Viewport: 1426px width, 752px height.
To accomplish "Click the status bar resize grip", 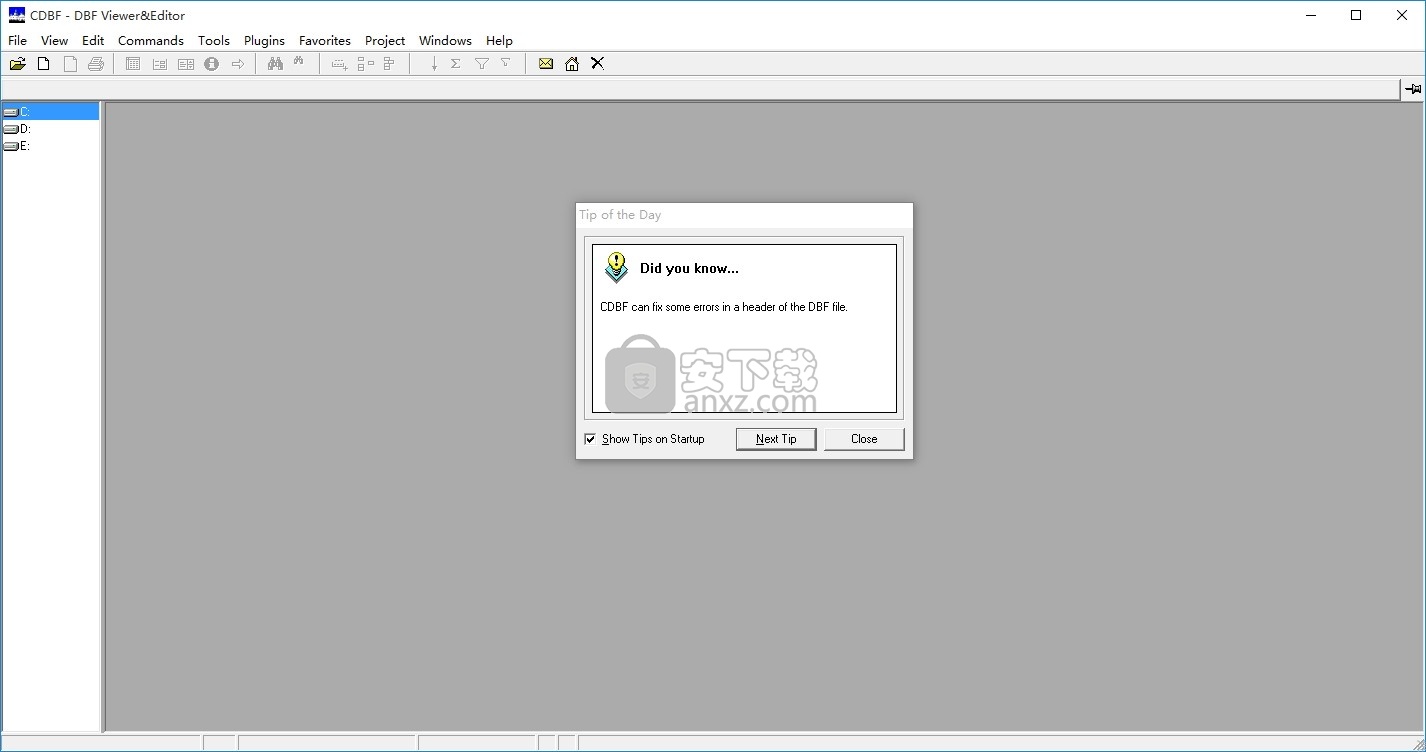I will pyautogui.click(x=1417, y=743).
